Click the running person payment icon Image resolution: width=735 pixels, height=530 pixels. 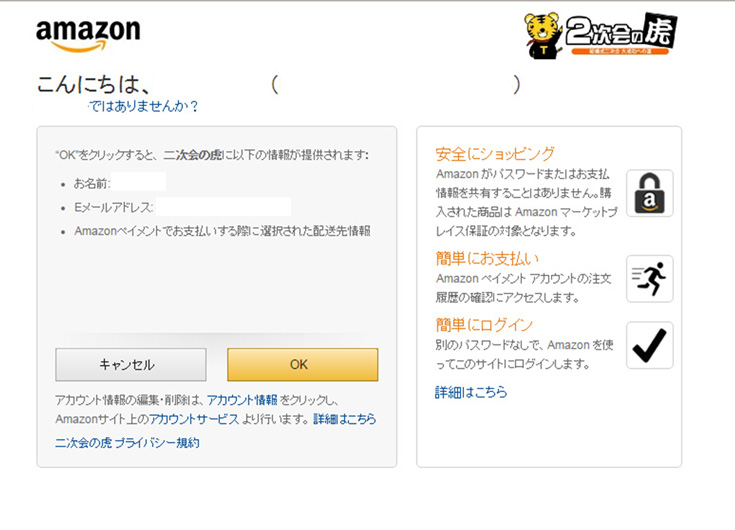(649, 278)
